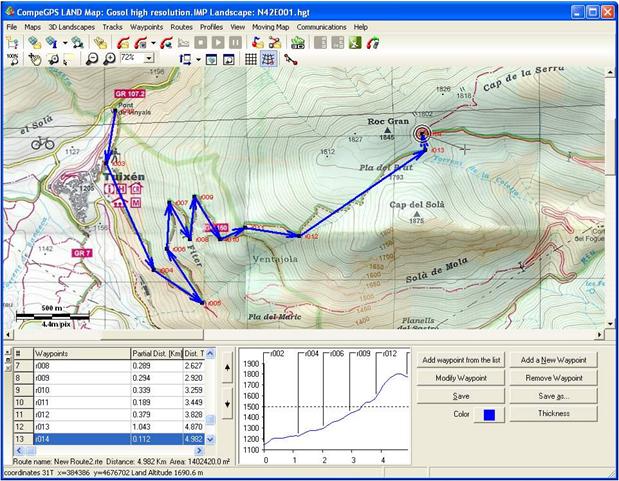Select the r008 waypoint row
Viewport: 619px width, 481px height.
[109, 366]
